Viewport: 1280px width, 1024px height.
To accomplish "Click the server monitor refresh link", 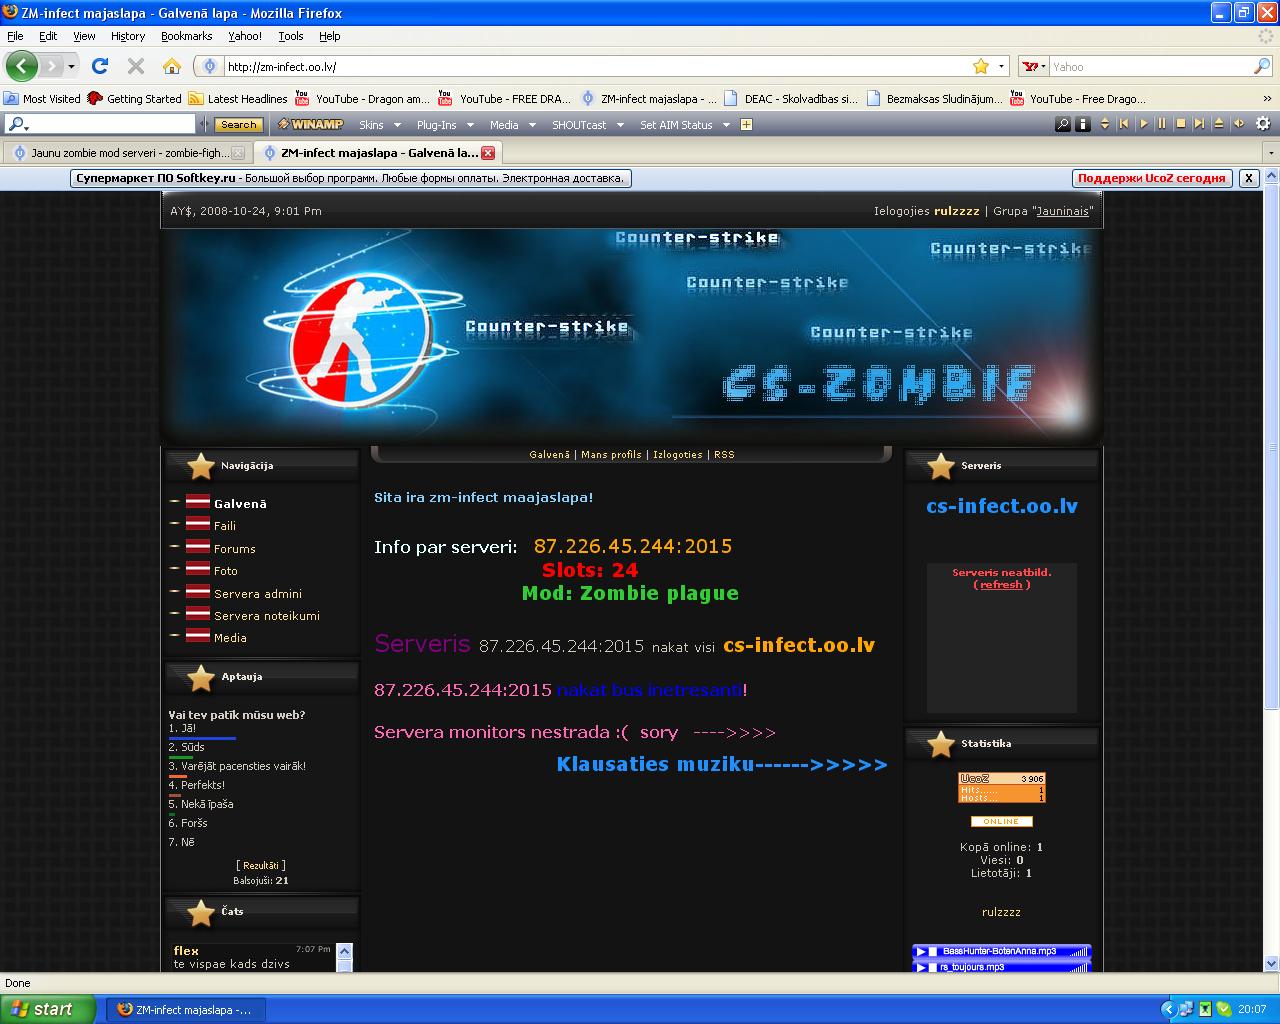I will [1001, 585].
